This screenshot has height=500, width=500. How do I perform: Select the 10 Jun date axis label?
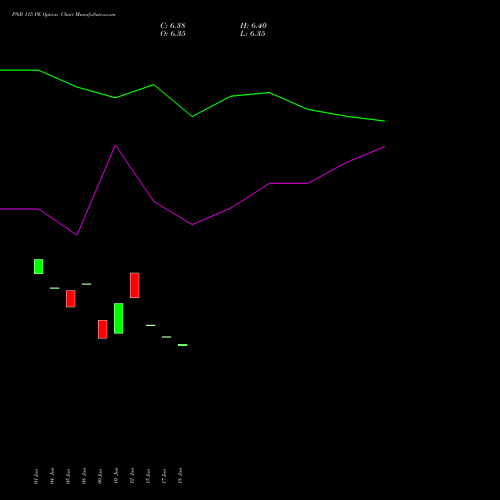click(x=116, y=476)
